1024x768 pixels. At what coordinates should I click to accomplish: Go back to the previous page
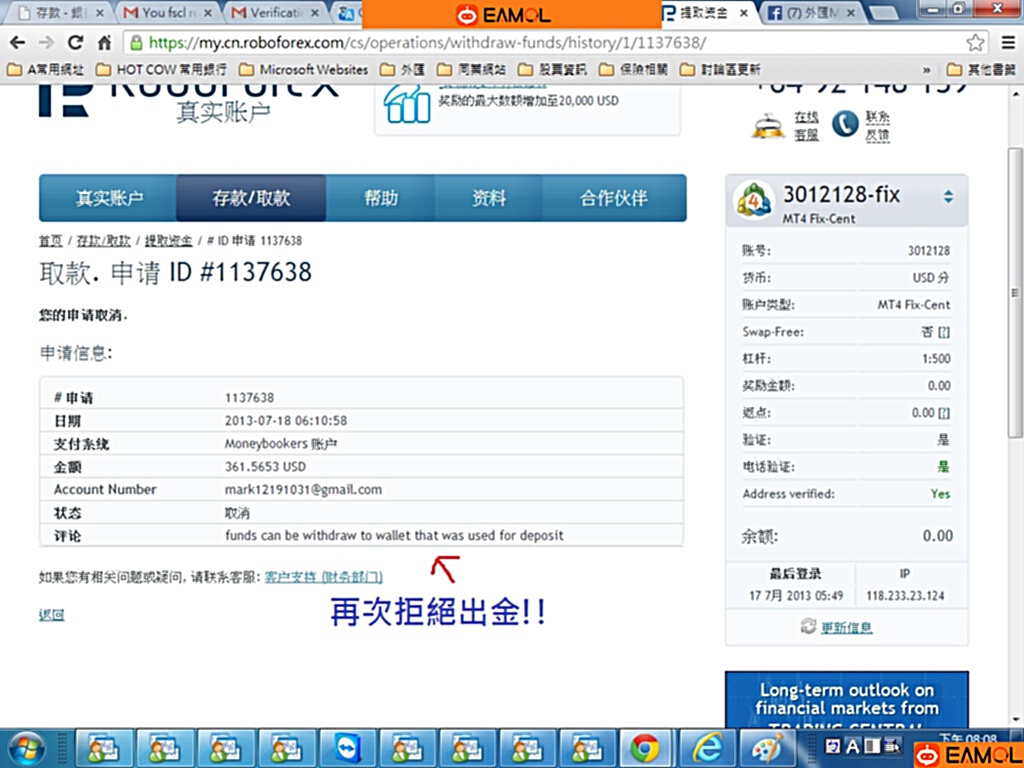18,43
